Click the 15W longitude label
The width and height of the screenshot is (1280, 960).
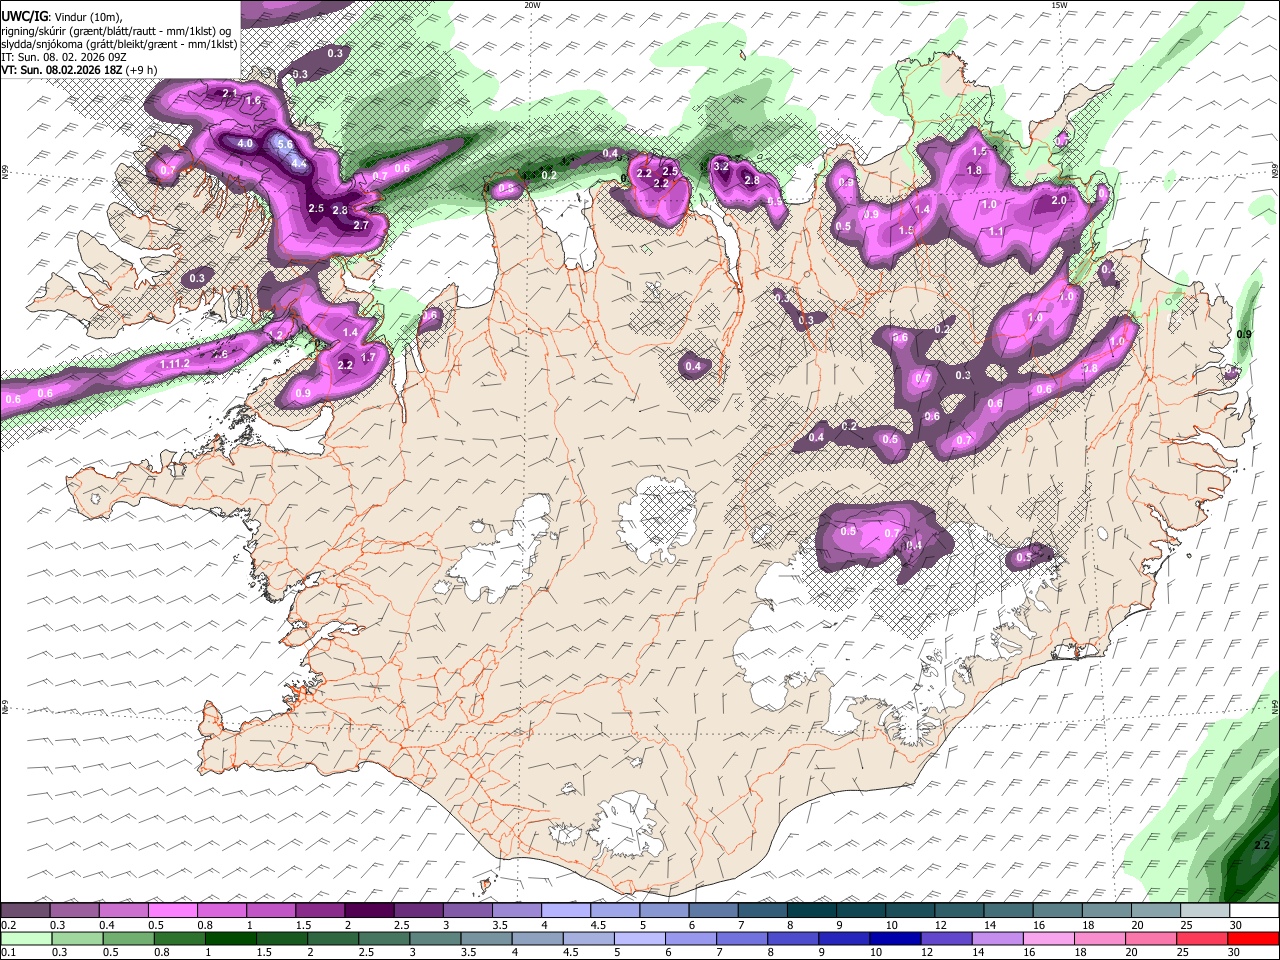[1059, 5]
